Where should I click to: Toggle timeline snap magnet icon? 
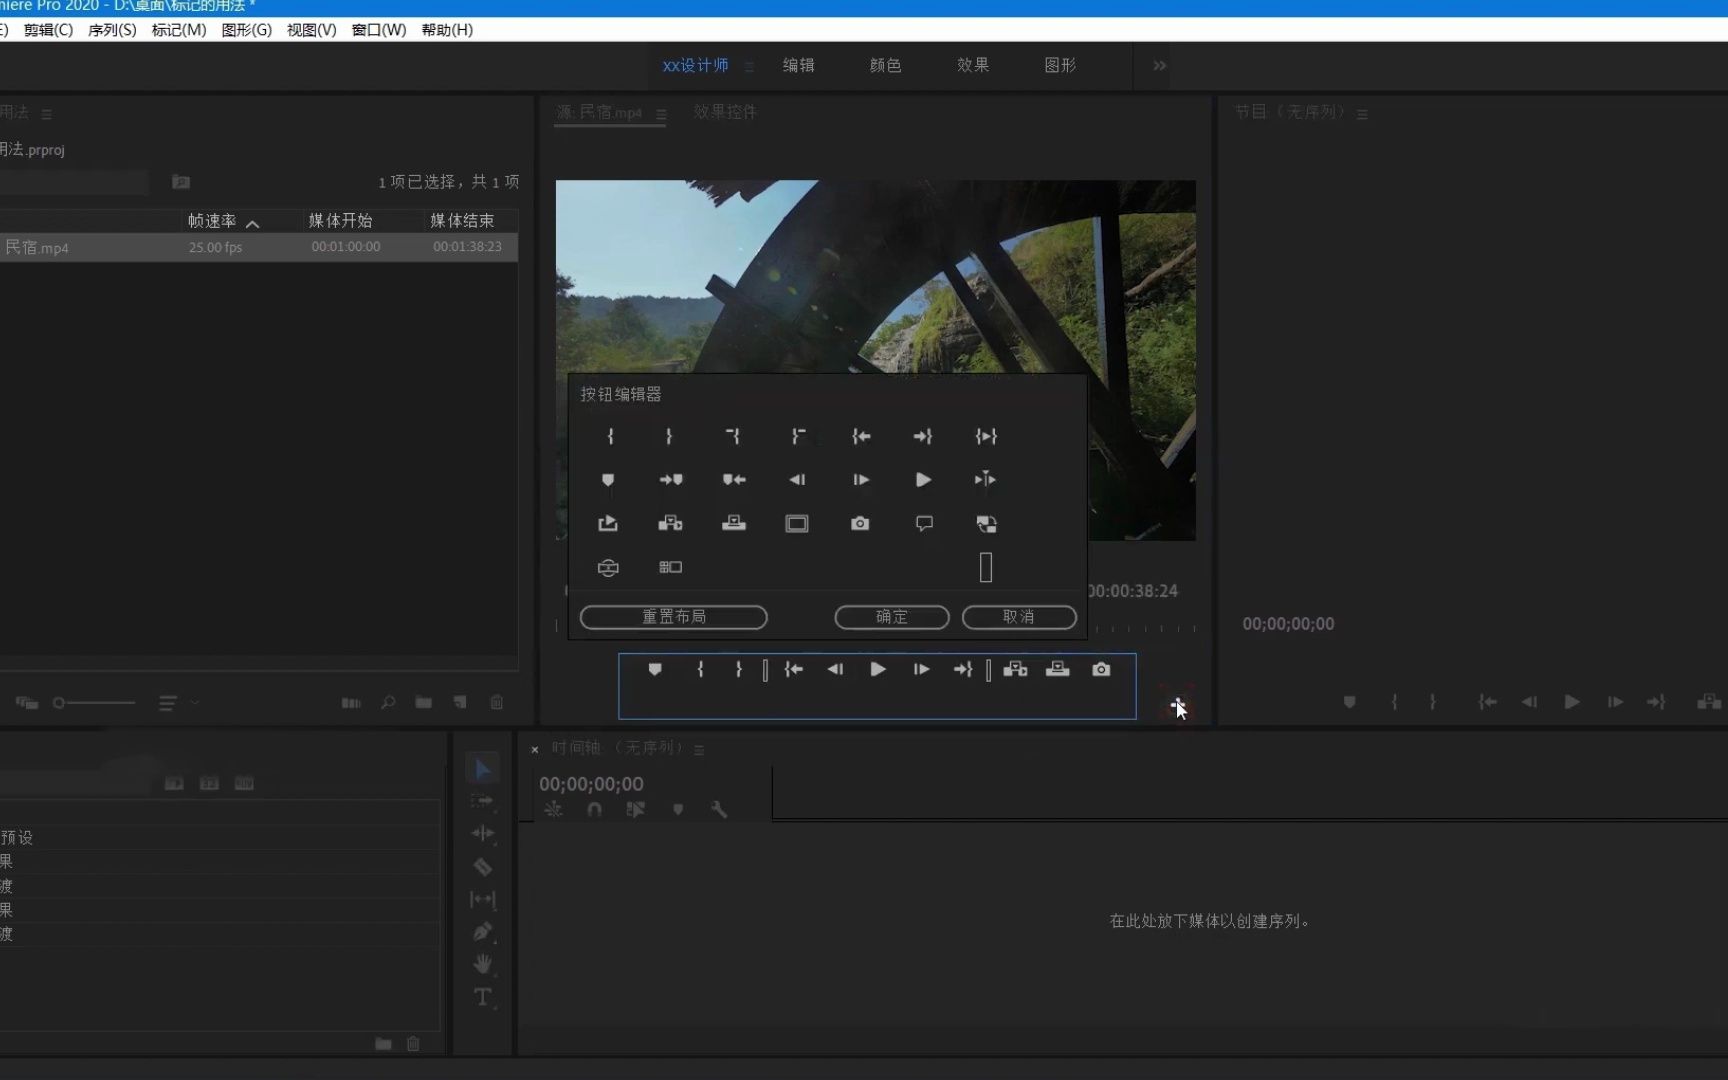pyautogui.click(x=595, y=810)
